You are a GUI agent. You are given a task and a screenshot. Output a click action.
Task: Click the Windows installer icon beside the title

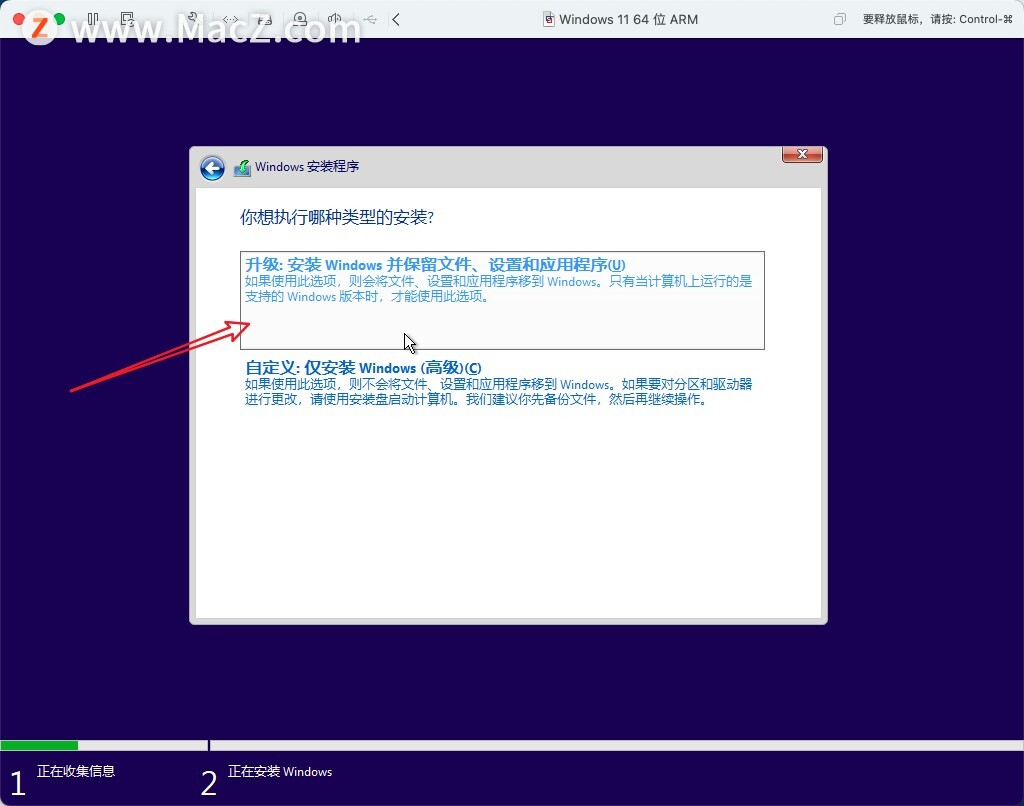pyautogui.click(x=242, y=168)
